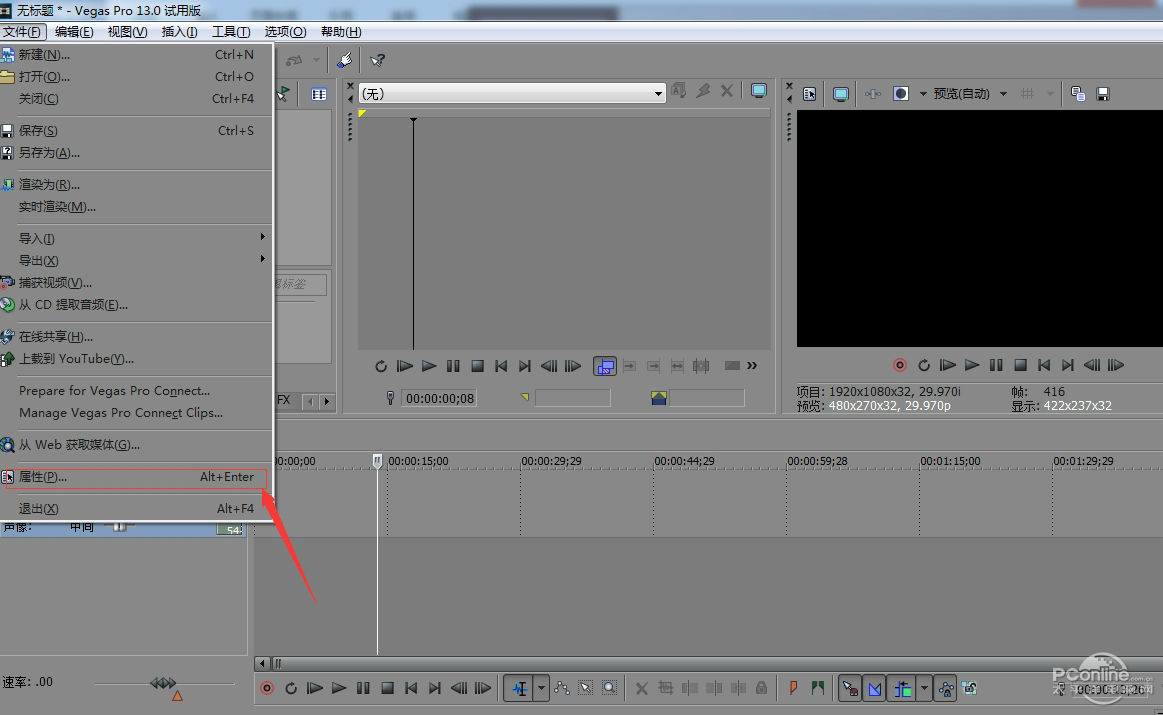This screenshot has height=715, width=1163.
Task: Toggle loop playback on timeline transport
Action: [x=291, y=688]
